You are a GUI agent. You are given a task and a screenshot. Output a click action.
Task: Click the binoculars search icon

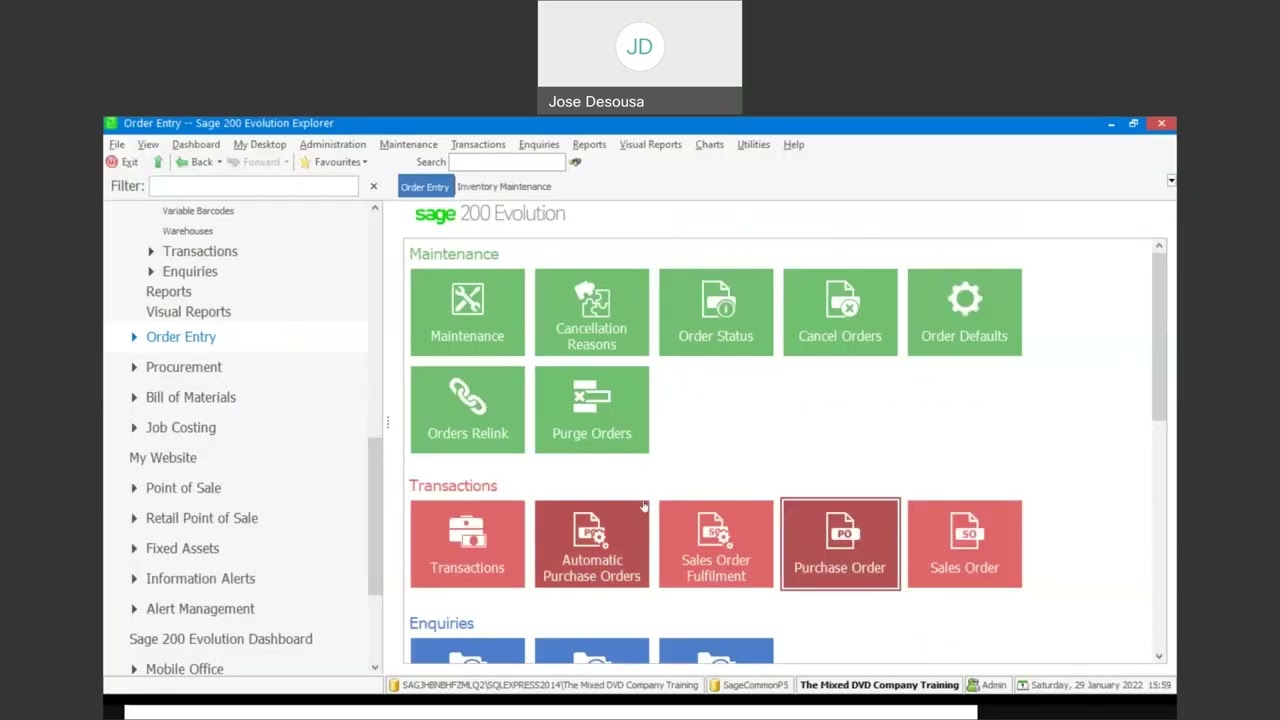pos(575,162)
